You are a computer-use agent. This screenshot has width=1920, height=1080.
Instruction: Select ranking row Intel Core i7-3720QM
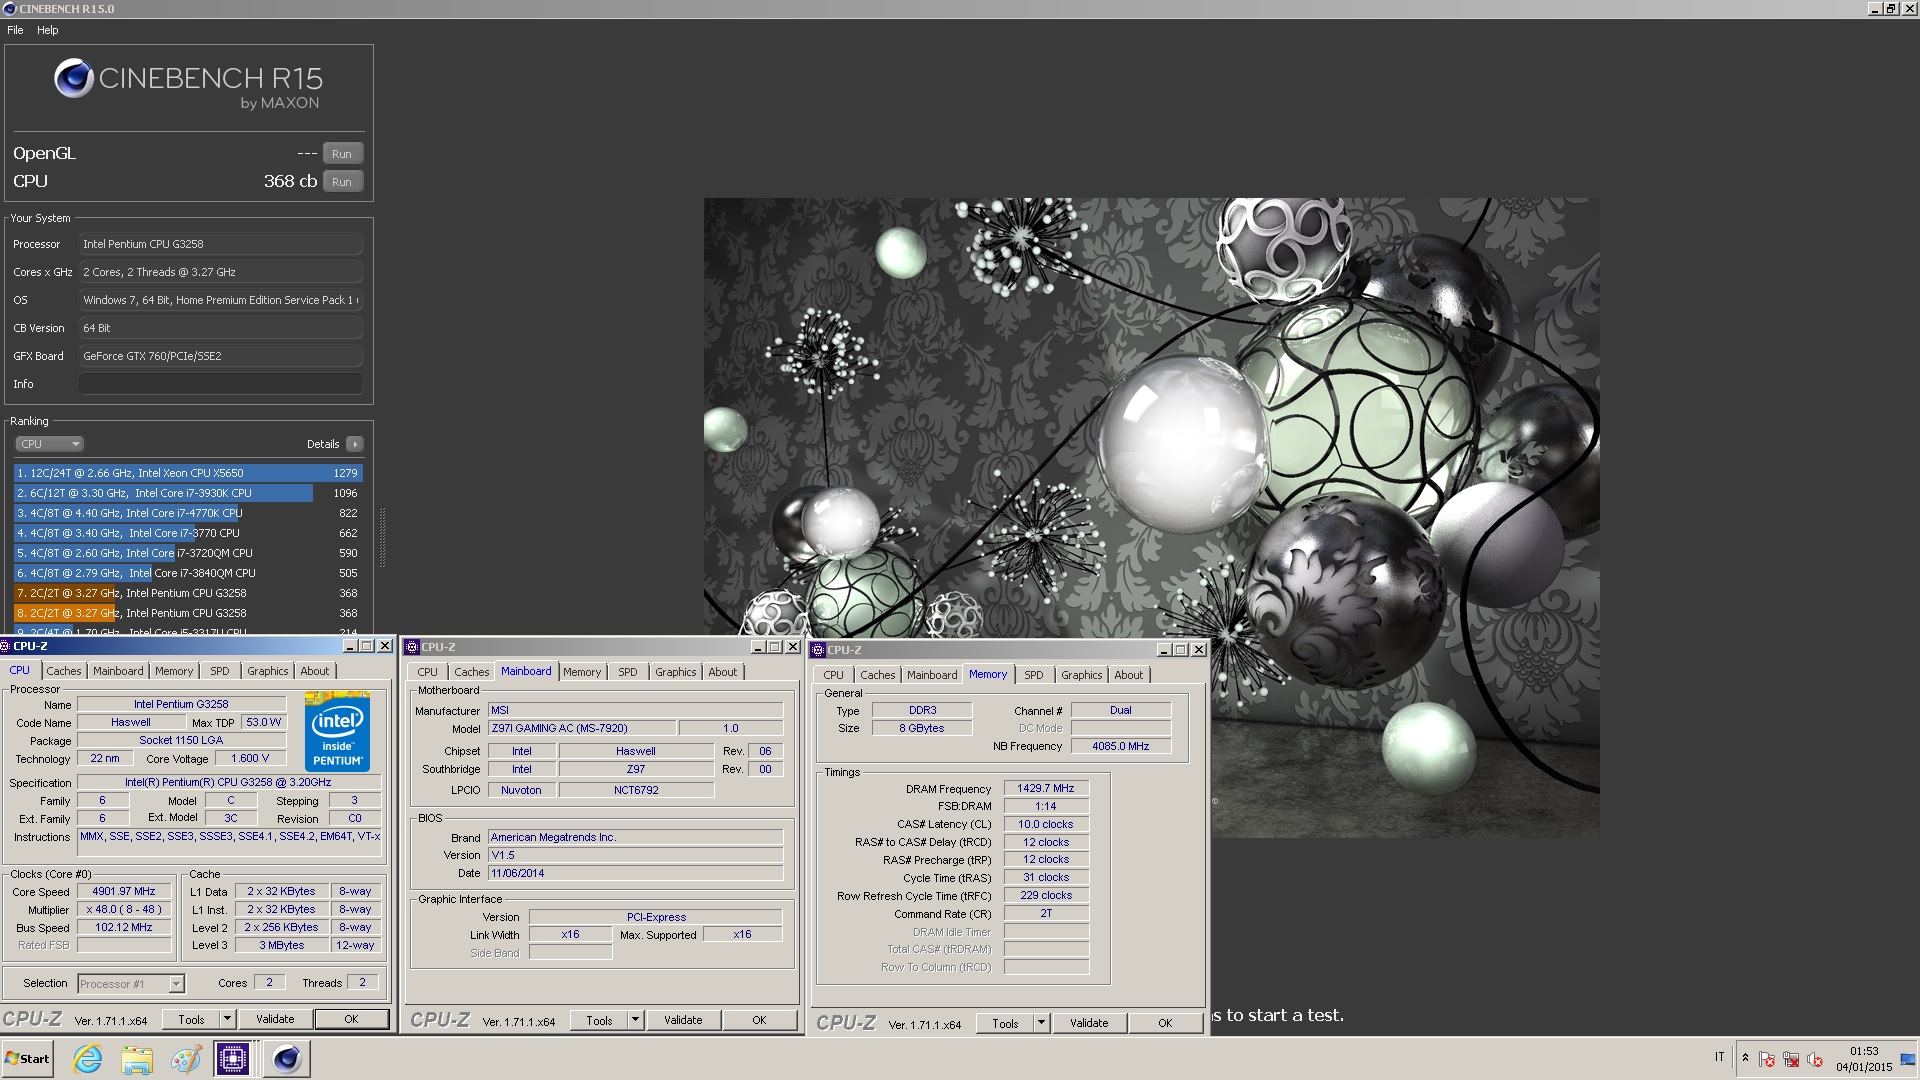pyautogui.click(x=188, y=553)
